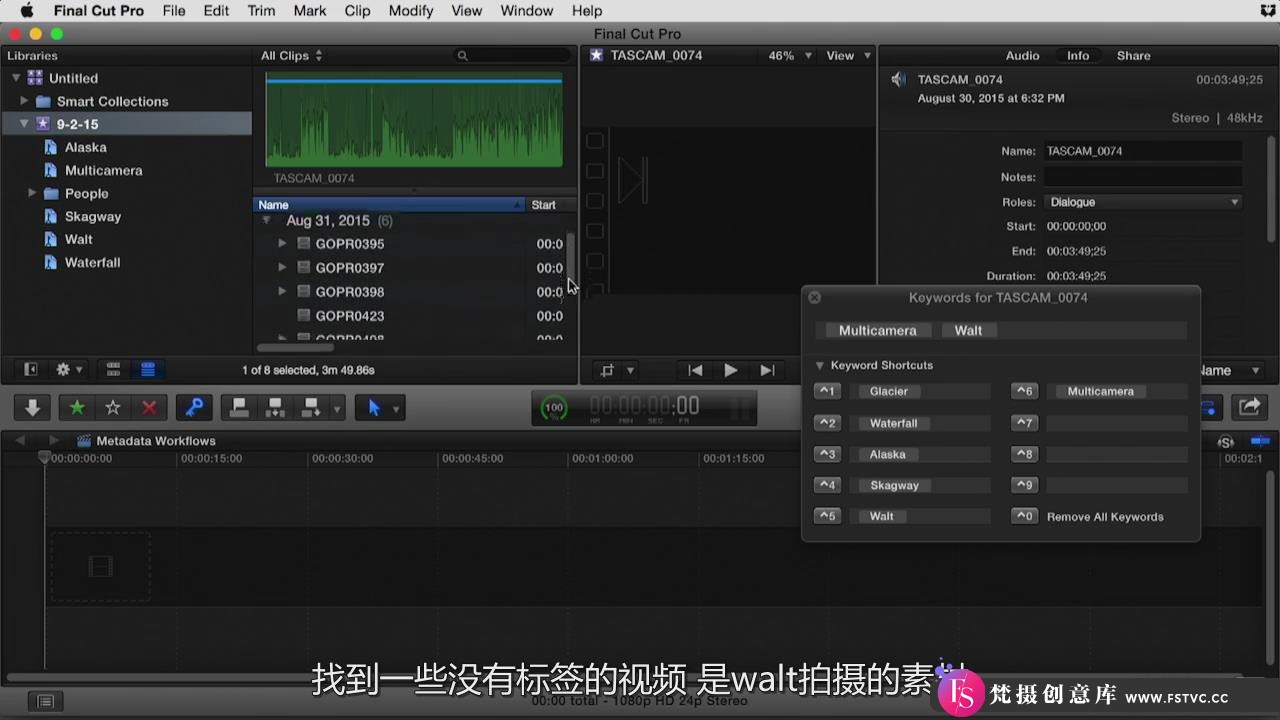Click the Notes field in inspector

point(1142,177)
